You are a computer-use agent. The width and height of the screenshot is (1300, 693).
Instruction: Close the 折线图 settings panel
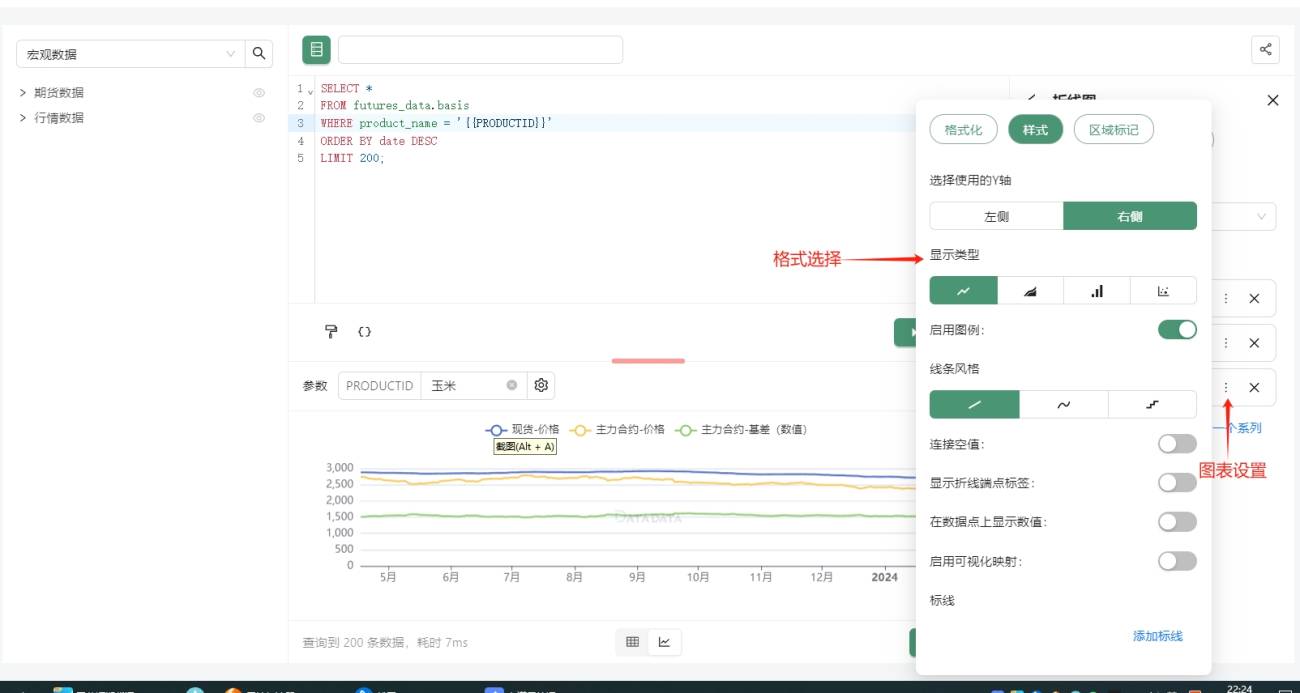click(x=1272, y=101)
